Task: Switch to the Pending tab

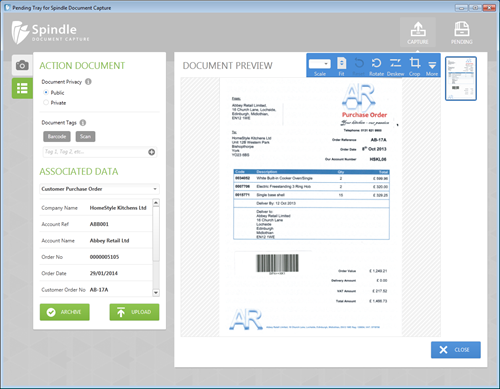Action: (x=462, y=32)
